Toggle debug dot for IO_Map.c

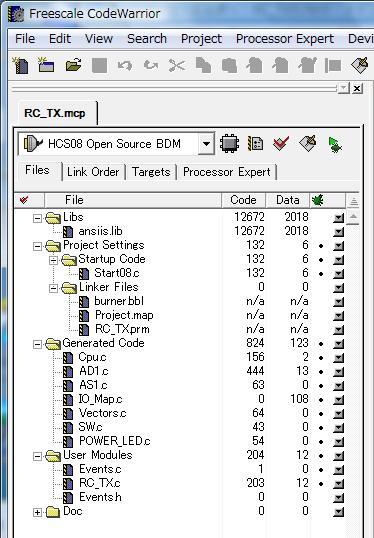coord(321,400)
